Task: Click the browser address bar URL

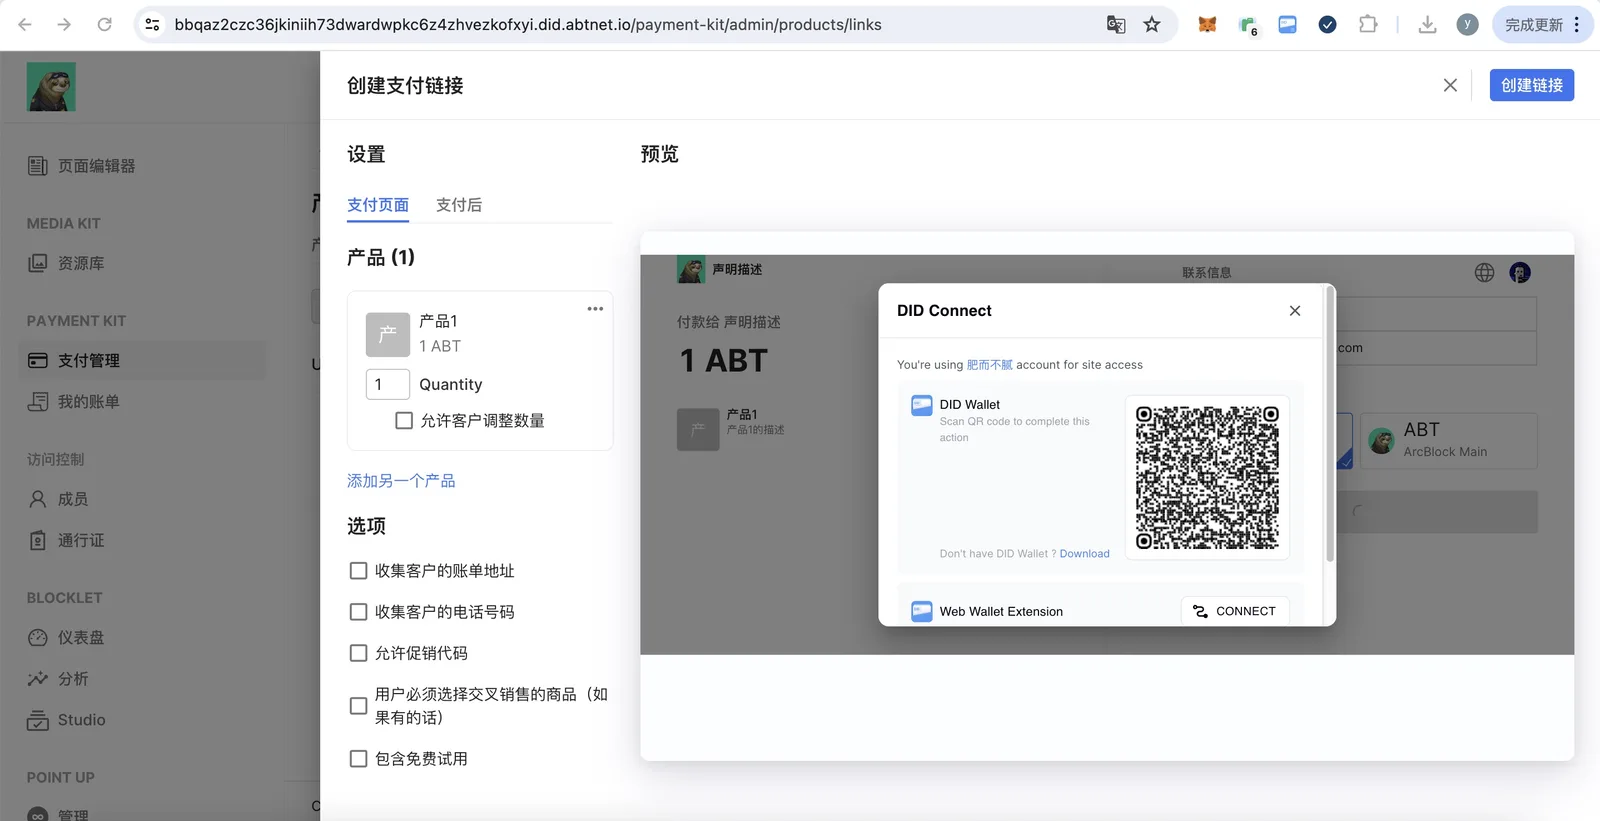Action: point(528,24)
